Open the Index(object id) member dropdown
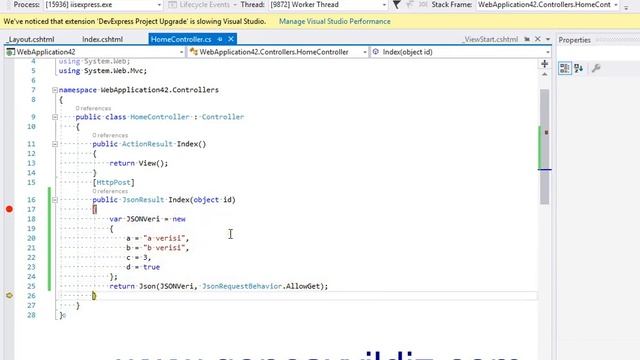Image resolution: width=640 pixels, height=360 pixels. pyautogui.click(x=547, y=52)
